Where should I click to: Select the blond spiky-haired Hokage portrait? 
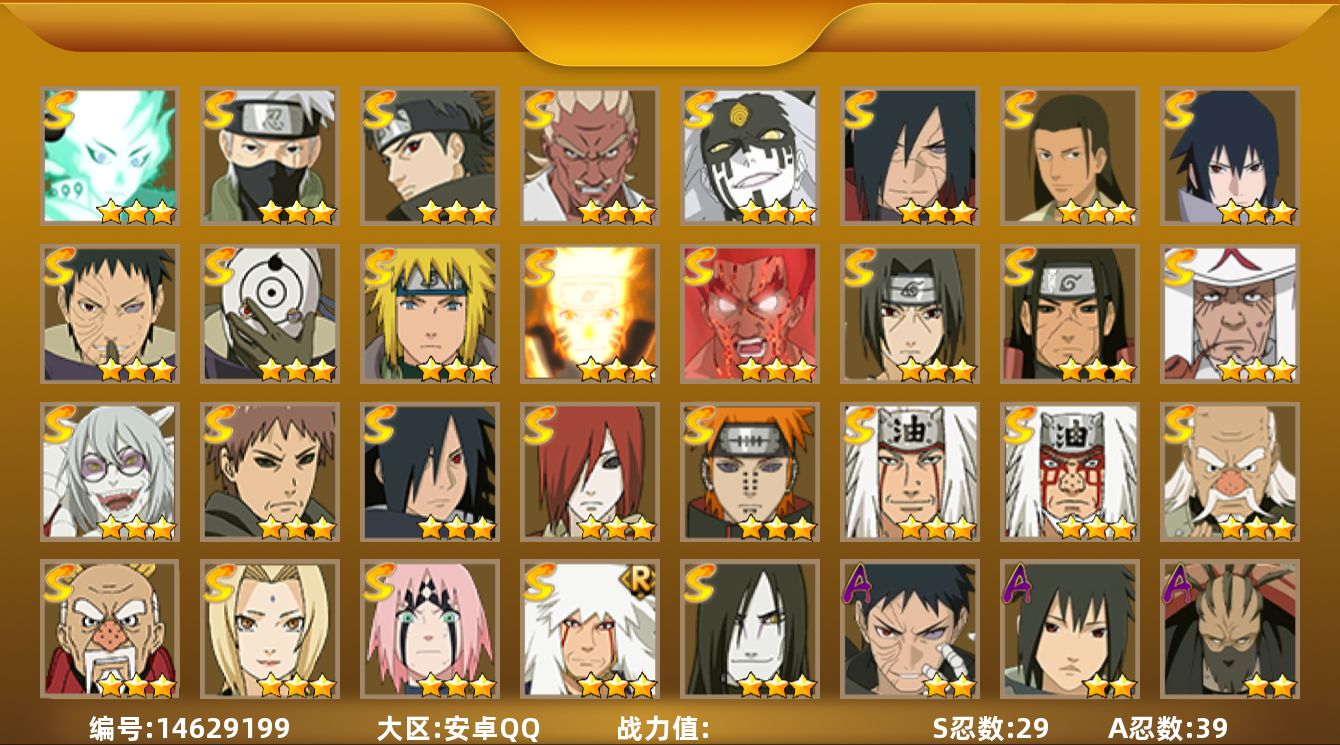[429, 313]
